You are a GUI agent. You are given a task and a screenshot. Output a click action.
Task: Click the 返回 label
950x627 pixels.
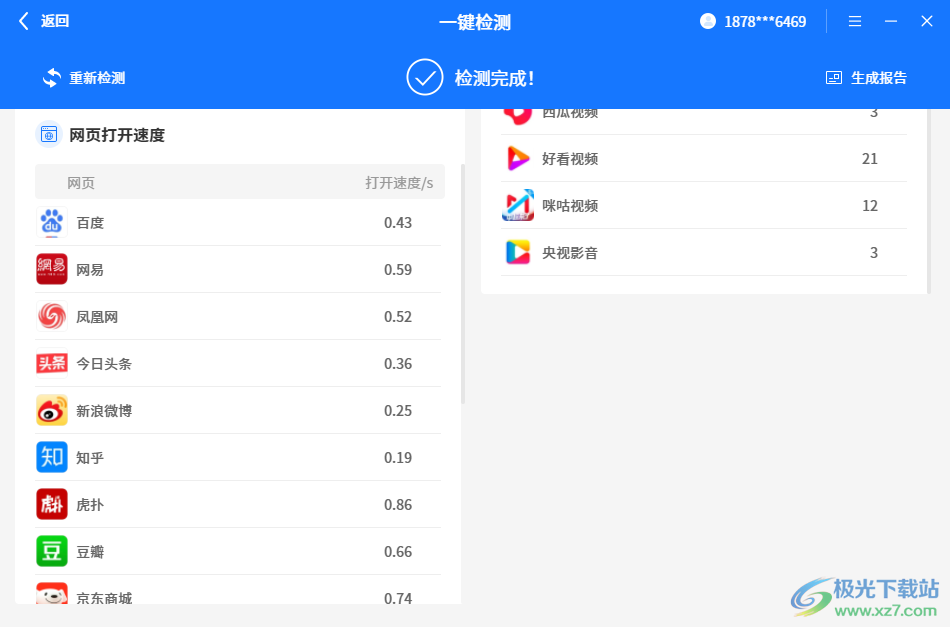[55, 21]
